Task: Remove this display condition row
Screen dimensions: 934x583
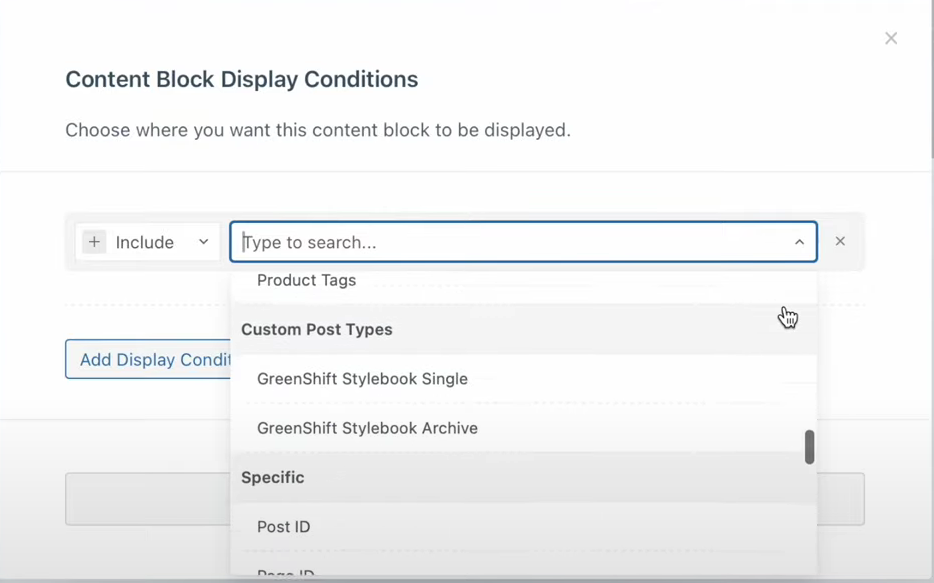Action: click(x=840, y=241)
